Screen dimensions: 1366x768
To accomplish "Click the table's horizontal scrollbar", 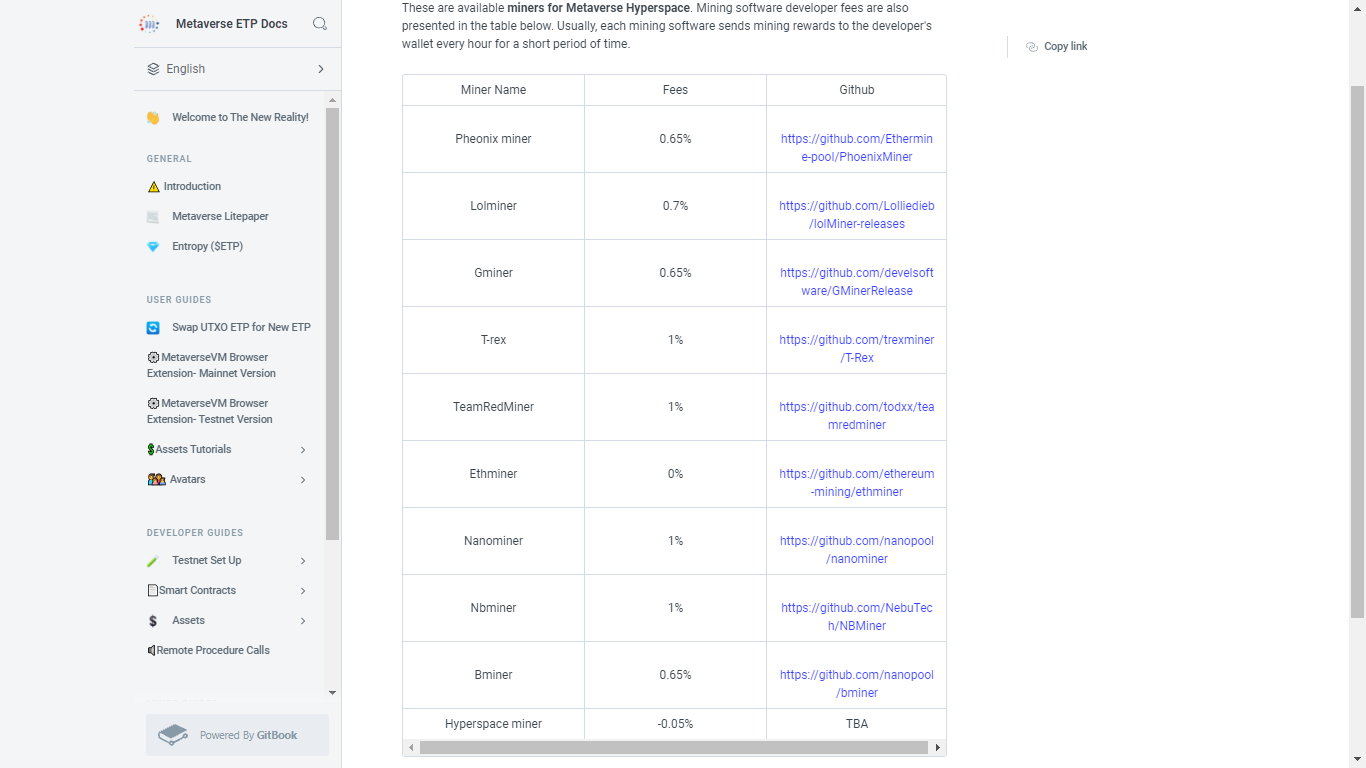I will [673, 747].
